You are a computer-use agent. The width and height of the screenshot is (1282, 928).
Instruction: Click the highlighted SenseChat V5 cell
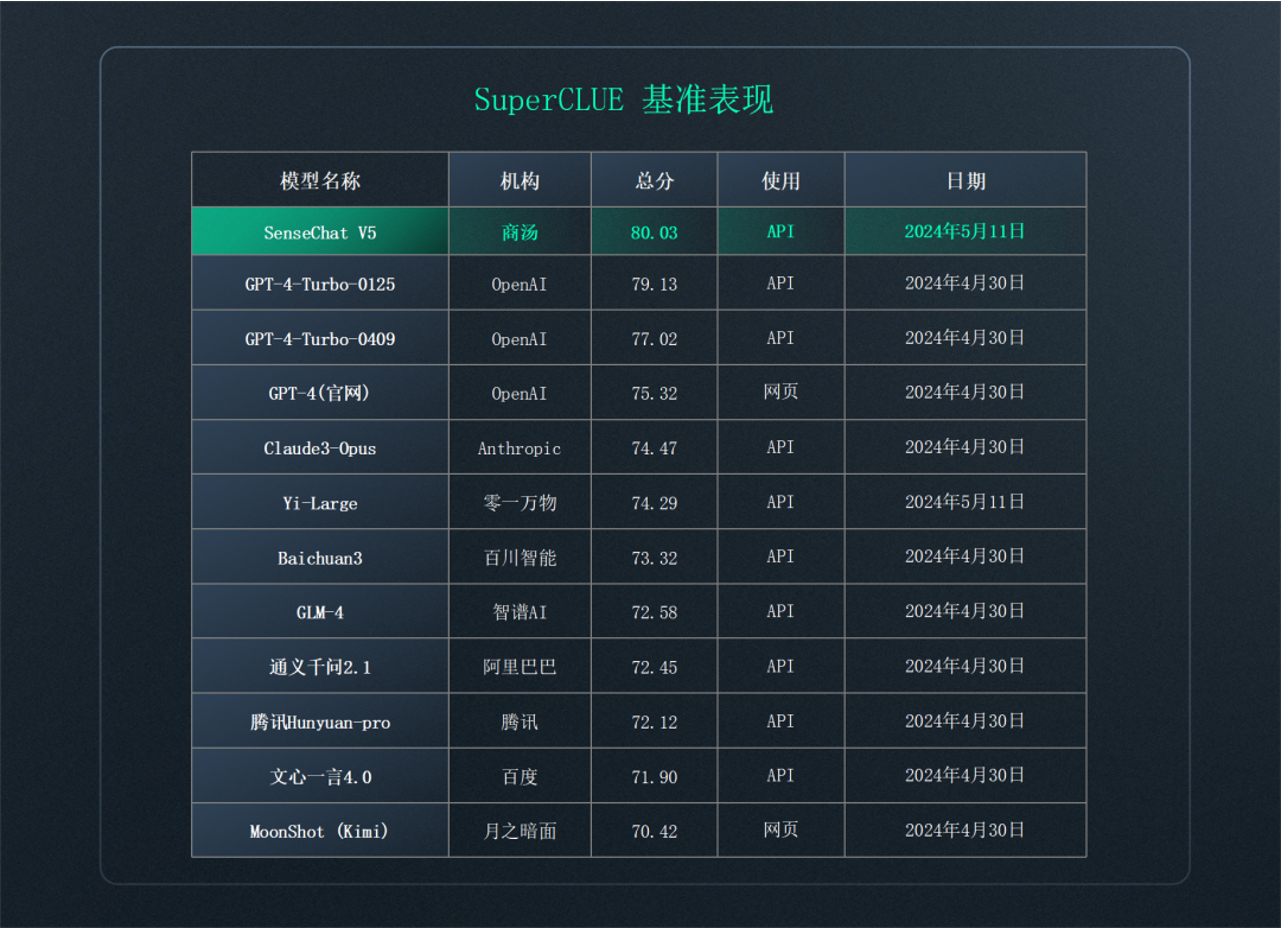[320, 232]
